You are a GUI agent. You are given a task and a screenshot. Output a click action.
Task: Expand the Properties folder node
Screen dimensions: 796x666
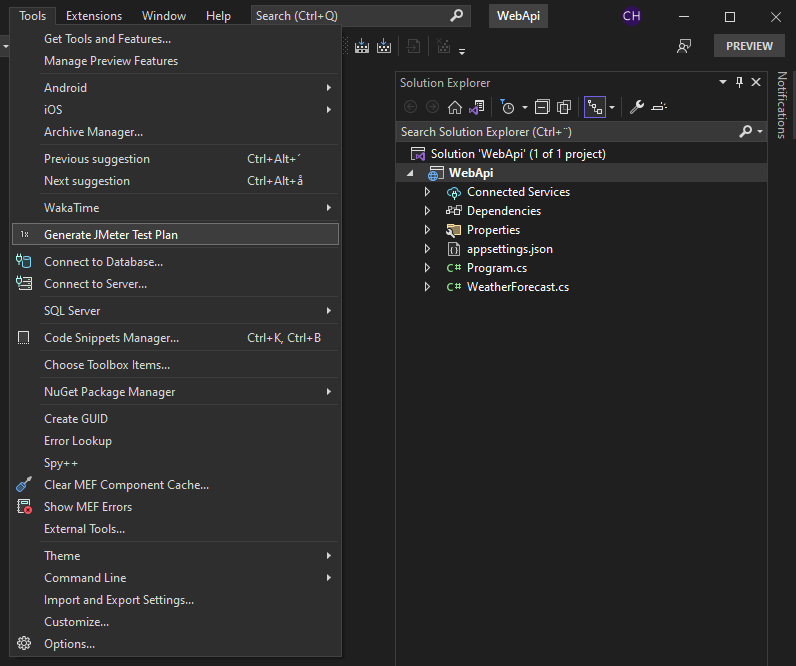(x=427, y=230)
